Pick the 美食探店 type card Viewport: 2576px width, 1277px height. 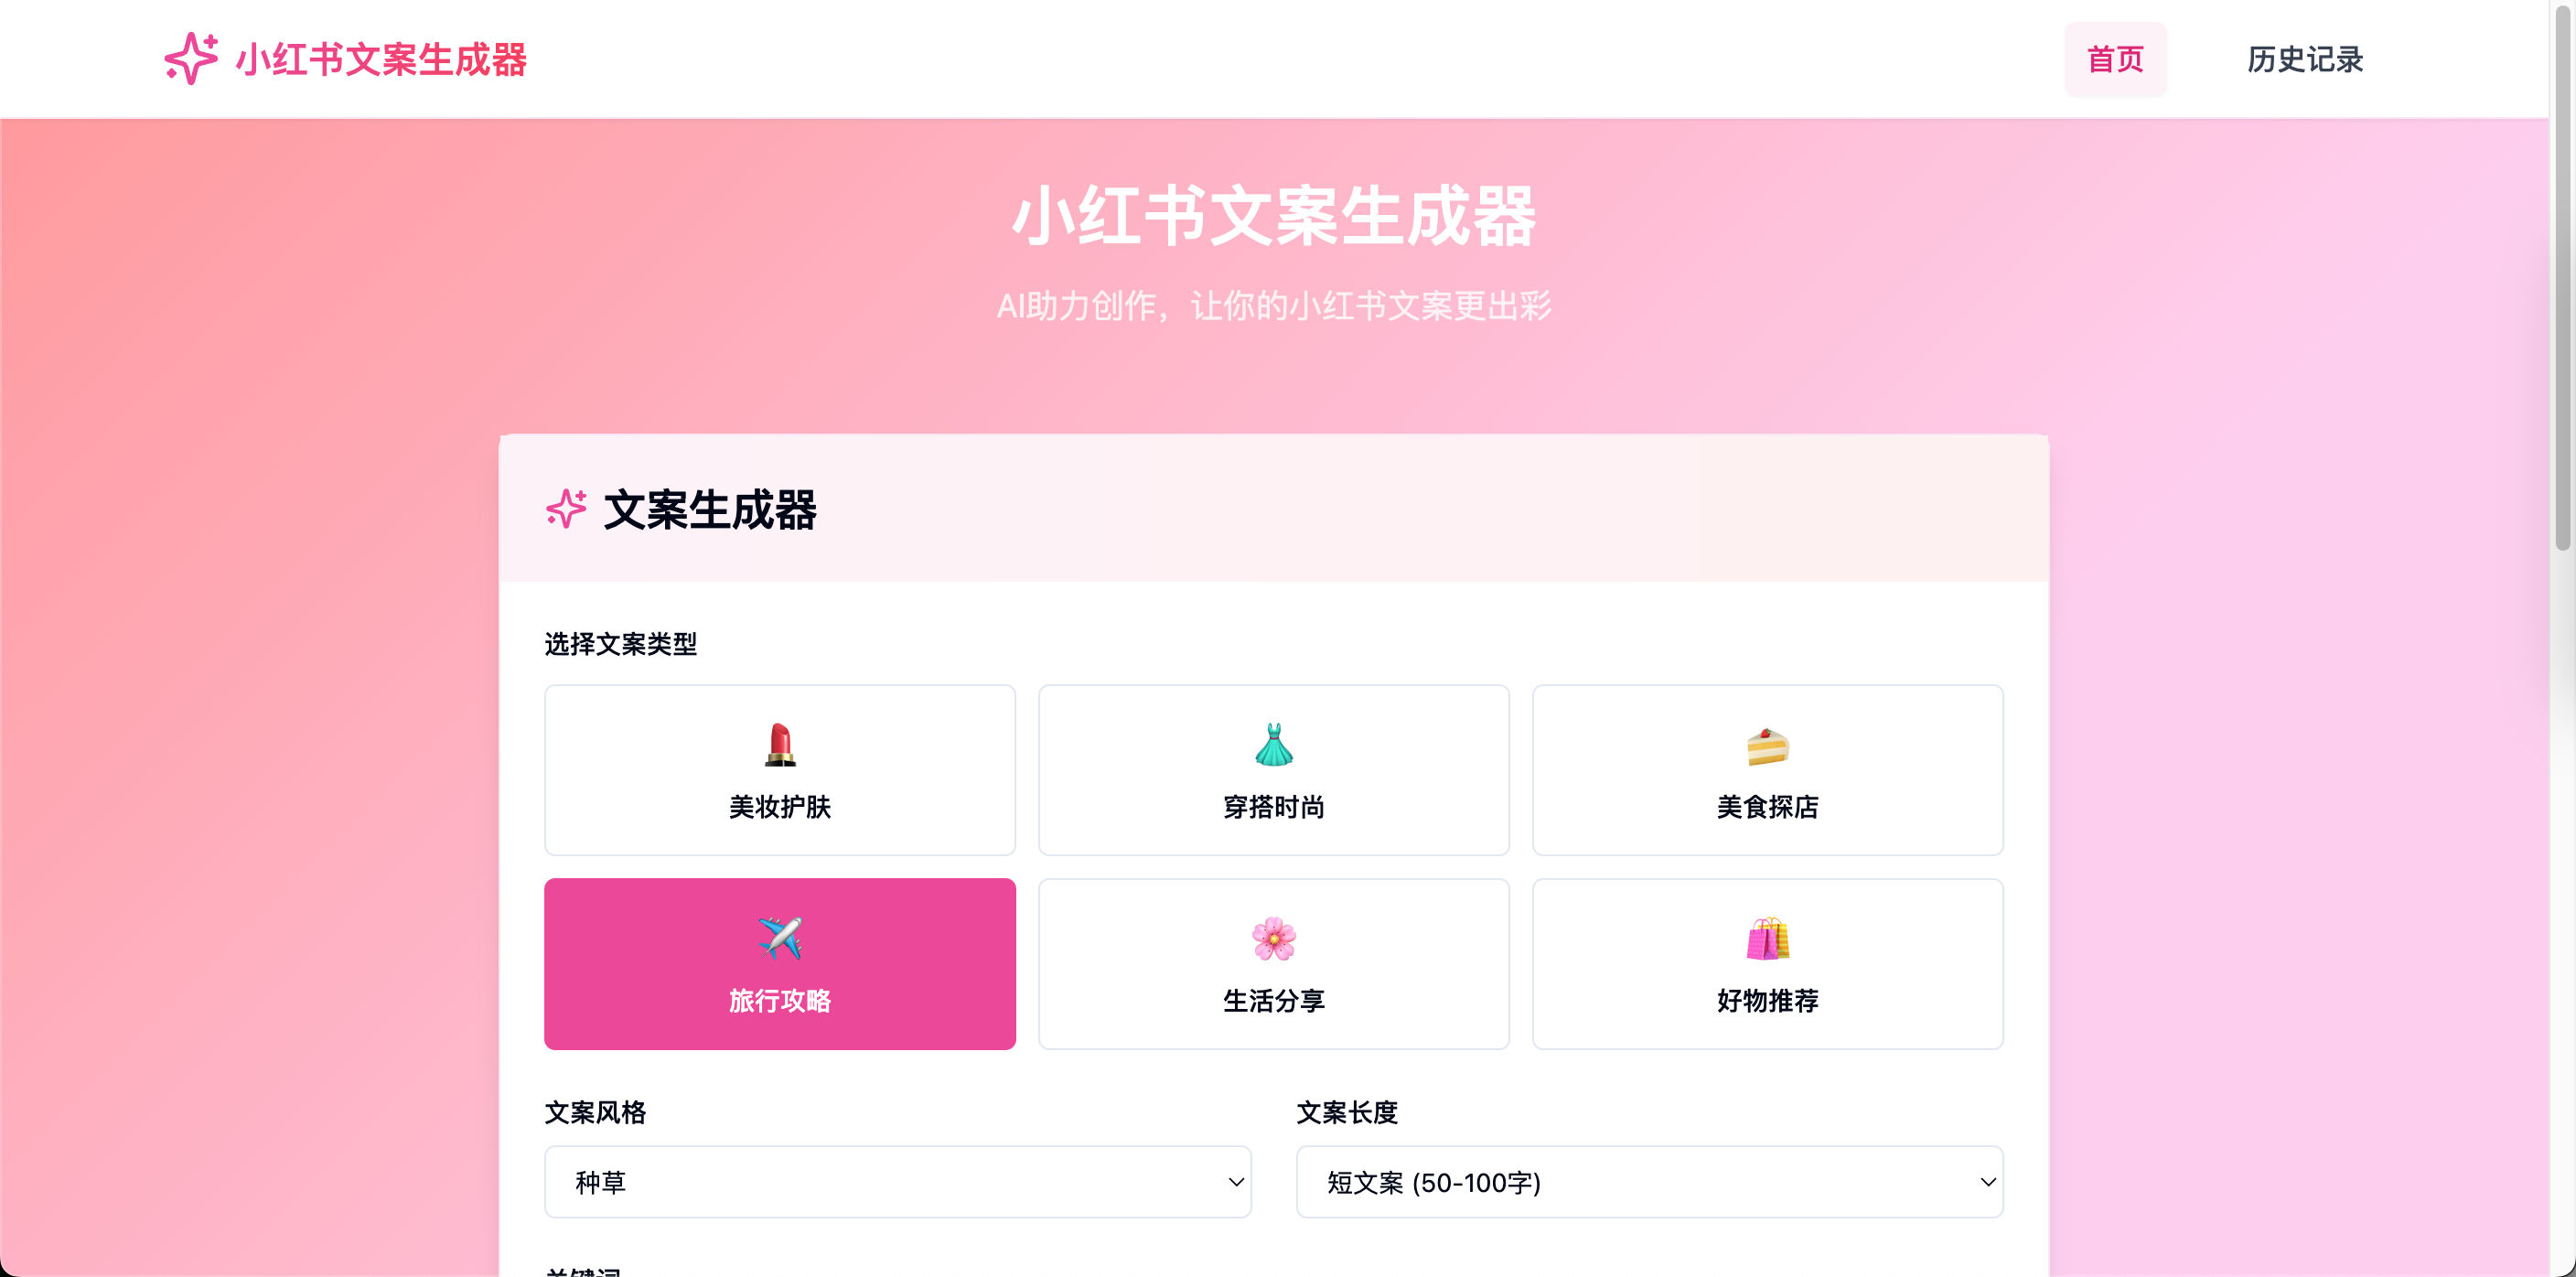1767,770
